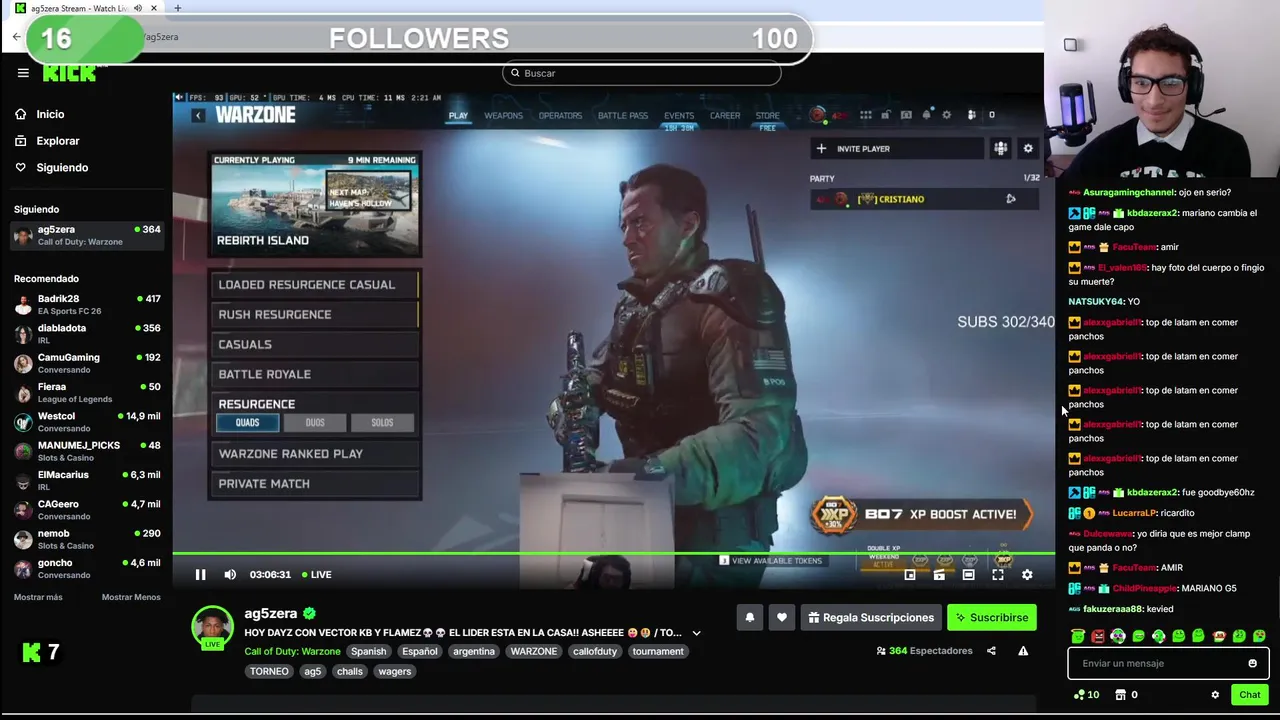1280x720 pixels.
Task: Toggle notification bell for ag5zera
Action: click(750, 618)
